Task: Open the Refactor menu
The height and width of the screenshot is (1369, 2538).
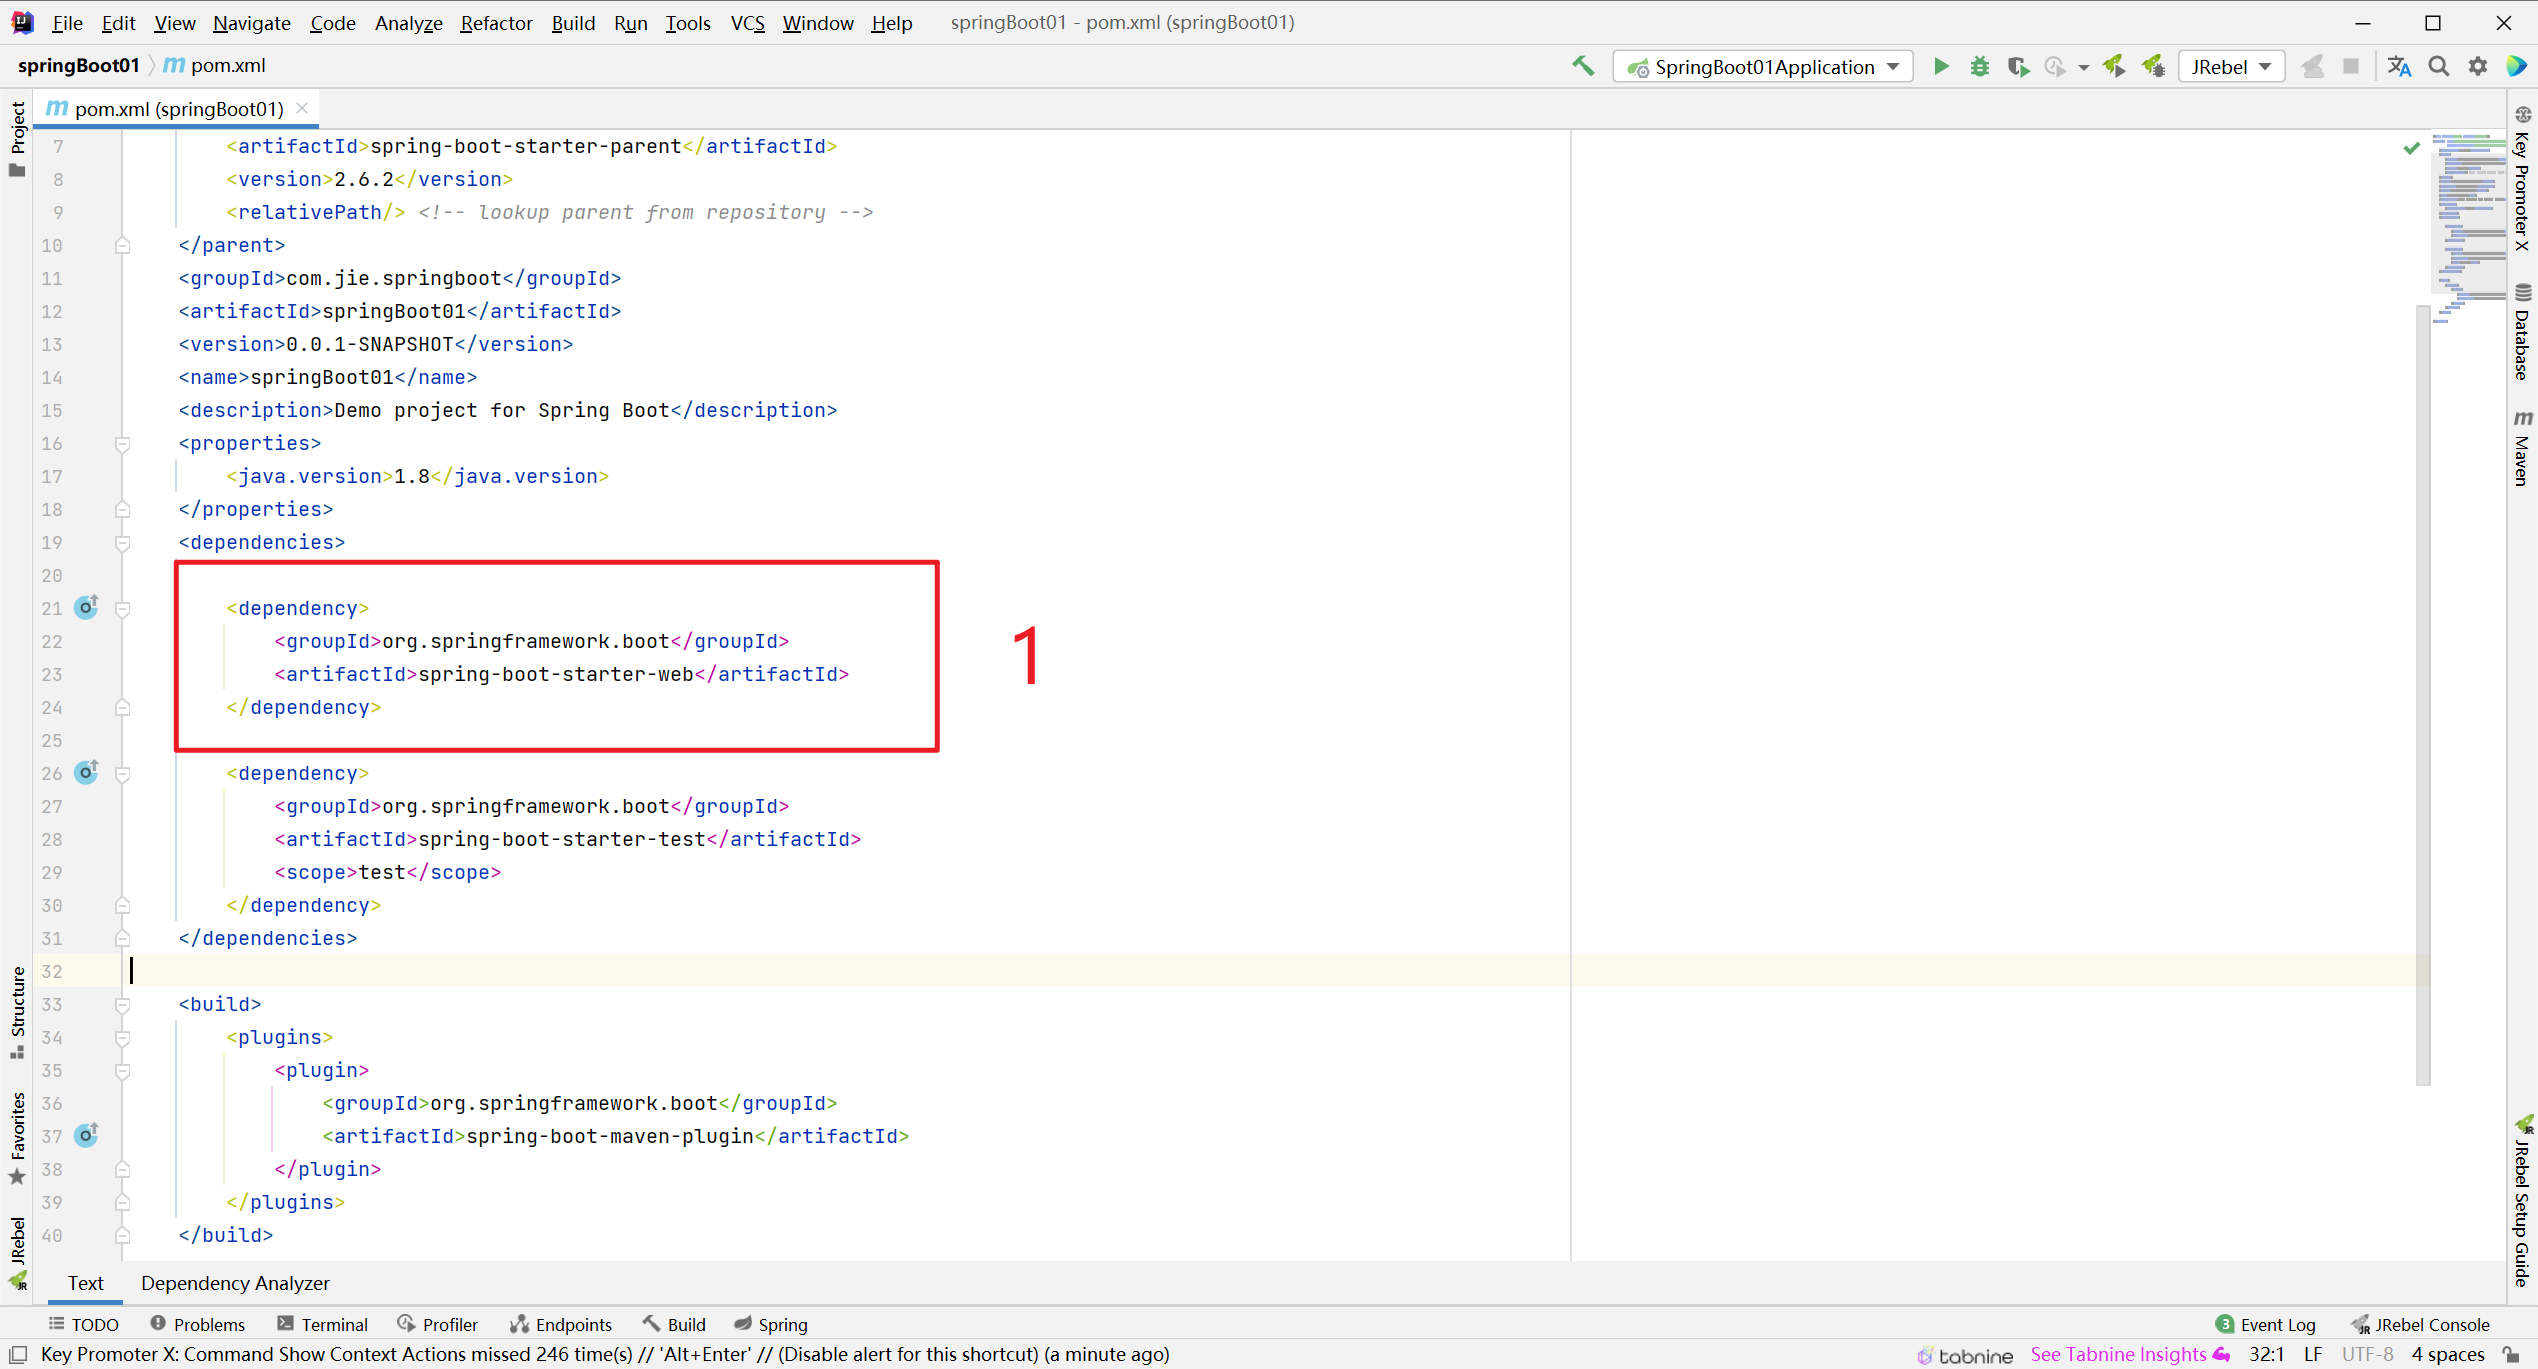Action: click(496, 23)
